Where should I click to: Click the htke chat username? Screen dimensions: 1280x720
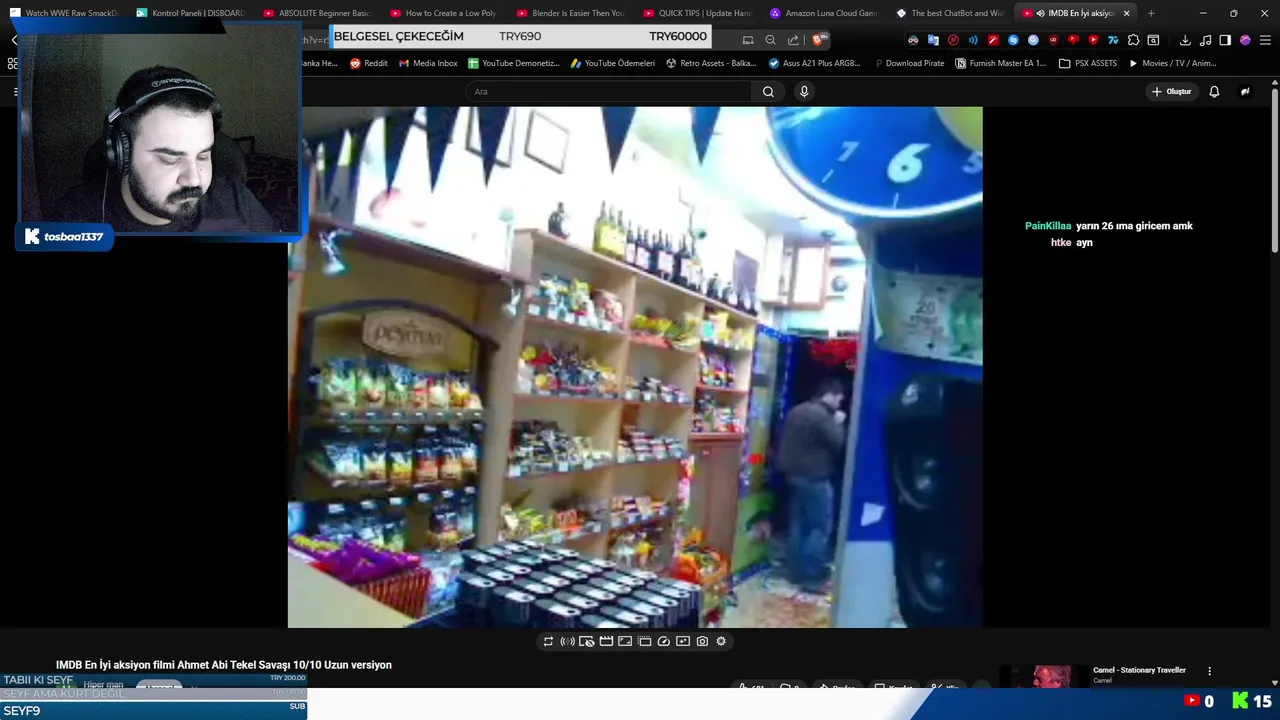(x=1061, y=243)
